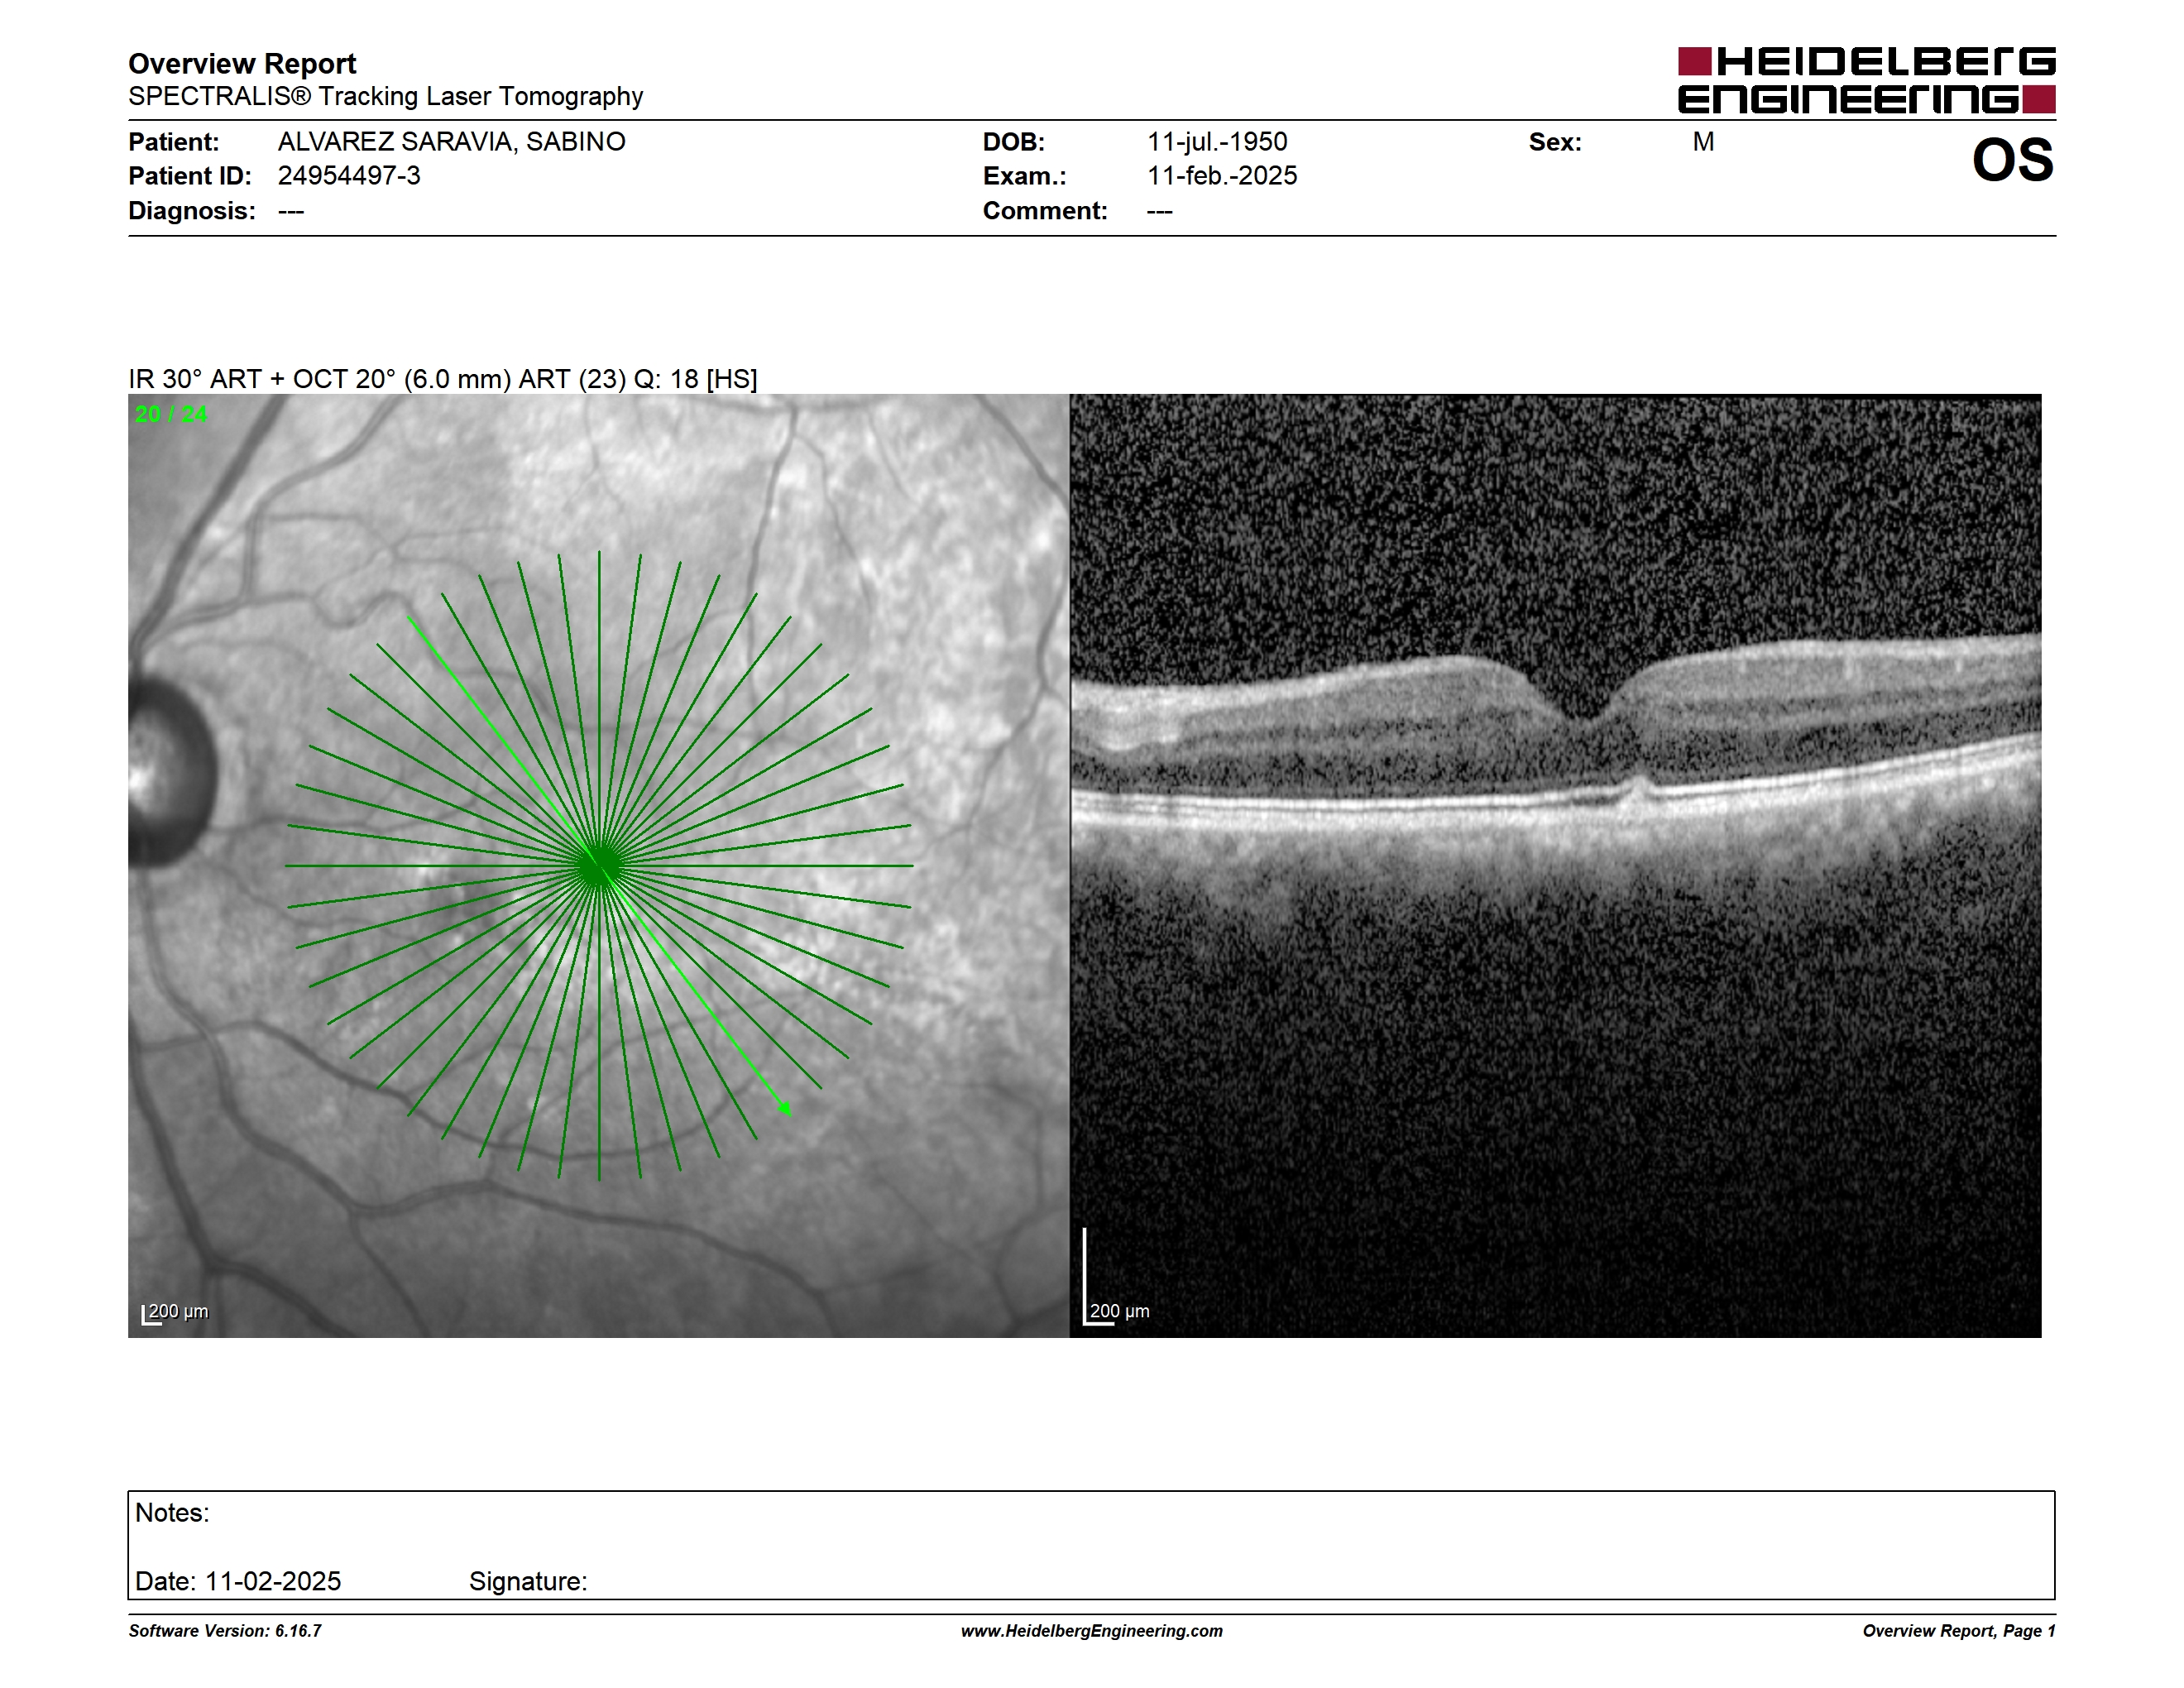Click the '200 µm' scale bar on fundus image
The image size is (2184, 1688).
point(175,1312)
